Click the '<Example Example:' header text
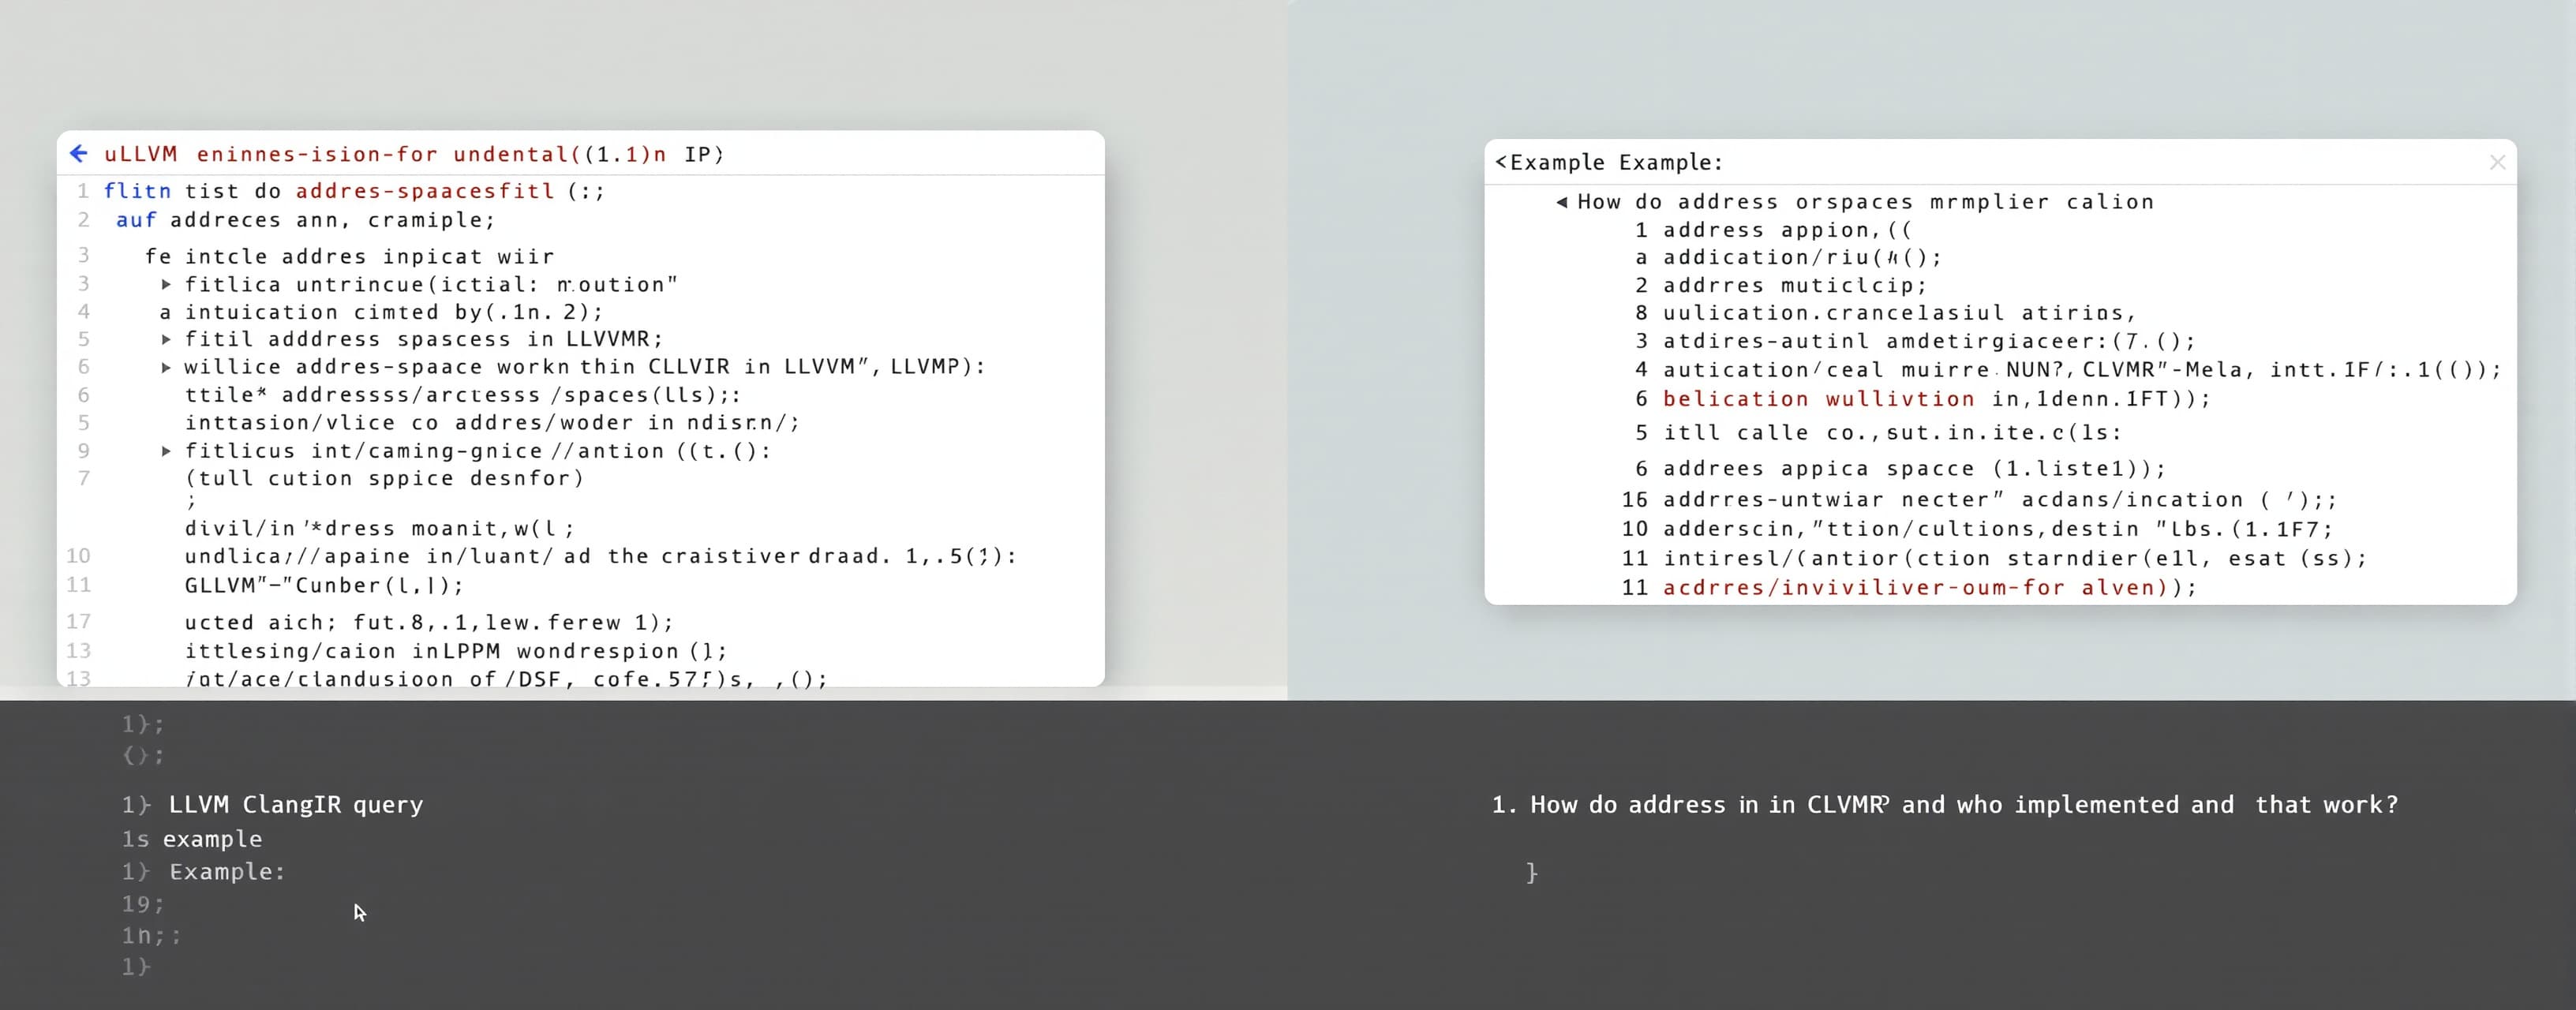This screenshot has width=2576, height=1010. [x=1609, y=162]
